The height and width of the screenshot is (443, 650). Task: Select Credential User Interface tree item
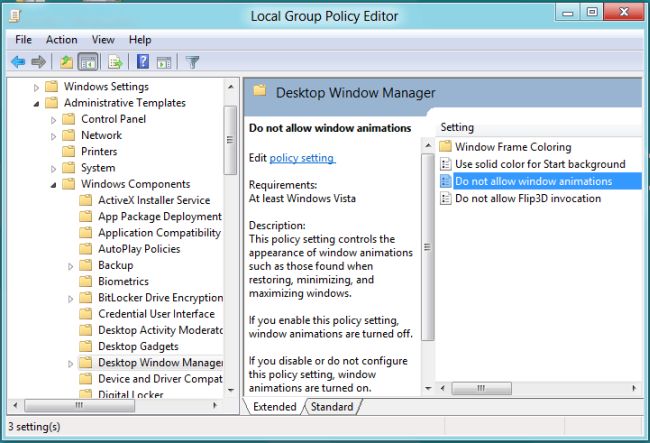click(x=156, y=314)
